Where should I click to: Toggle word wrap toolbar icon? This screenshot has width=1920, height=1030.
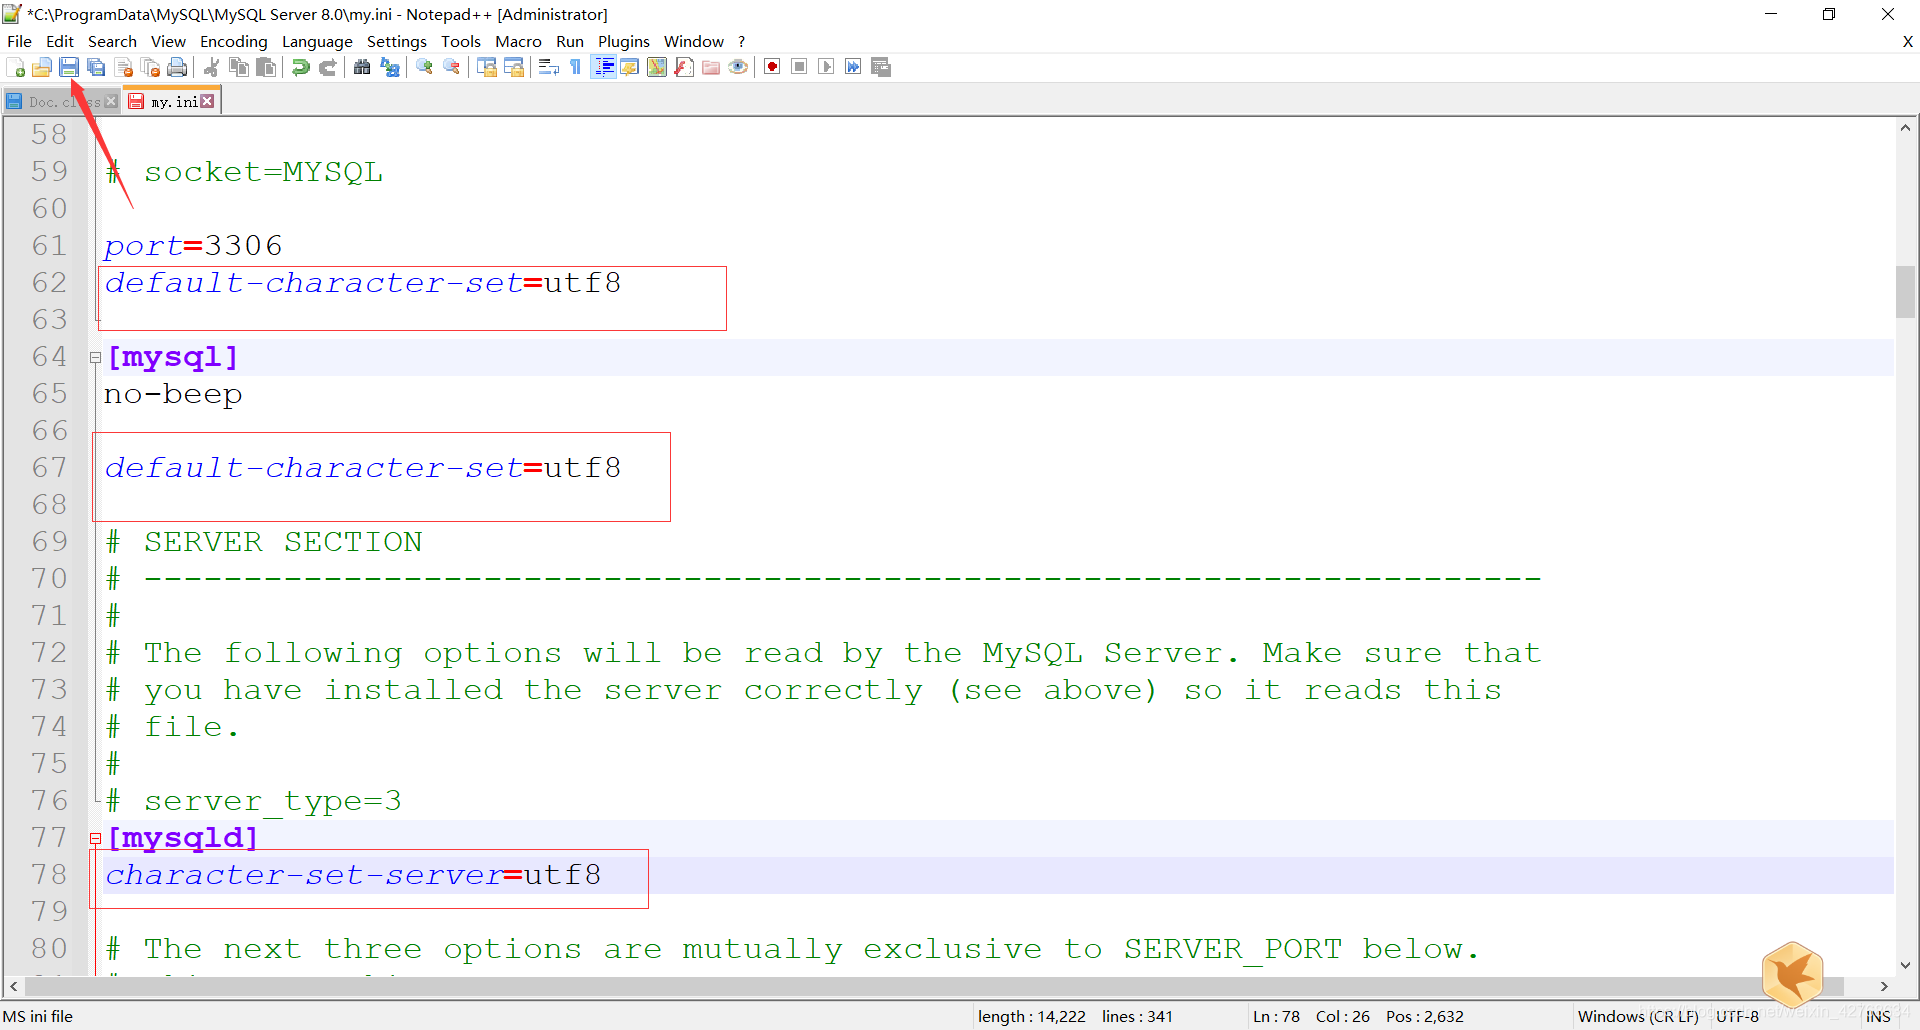coord(548,67)
